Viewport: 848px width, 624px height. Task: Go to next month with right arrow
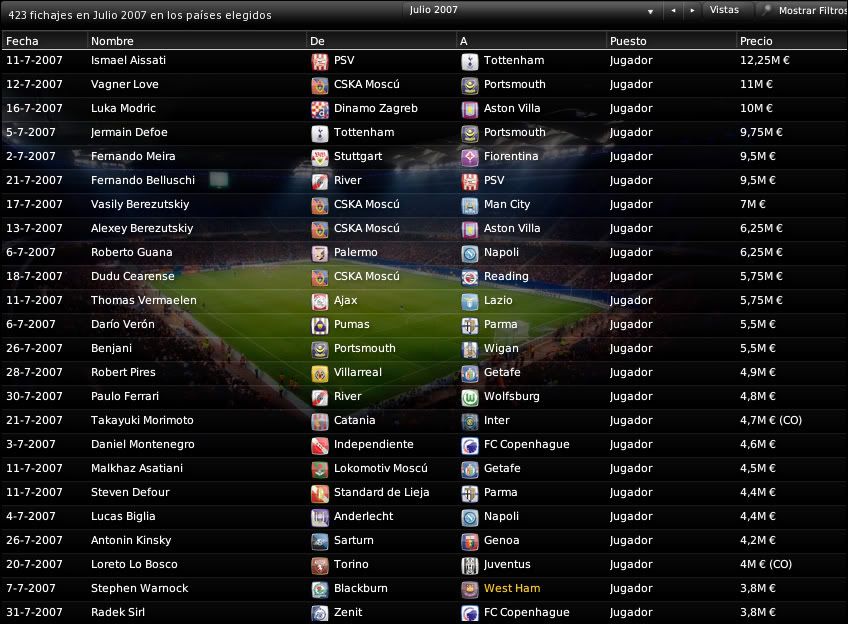coord(692,10)
